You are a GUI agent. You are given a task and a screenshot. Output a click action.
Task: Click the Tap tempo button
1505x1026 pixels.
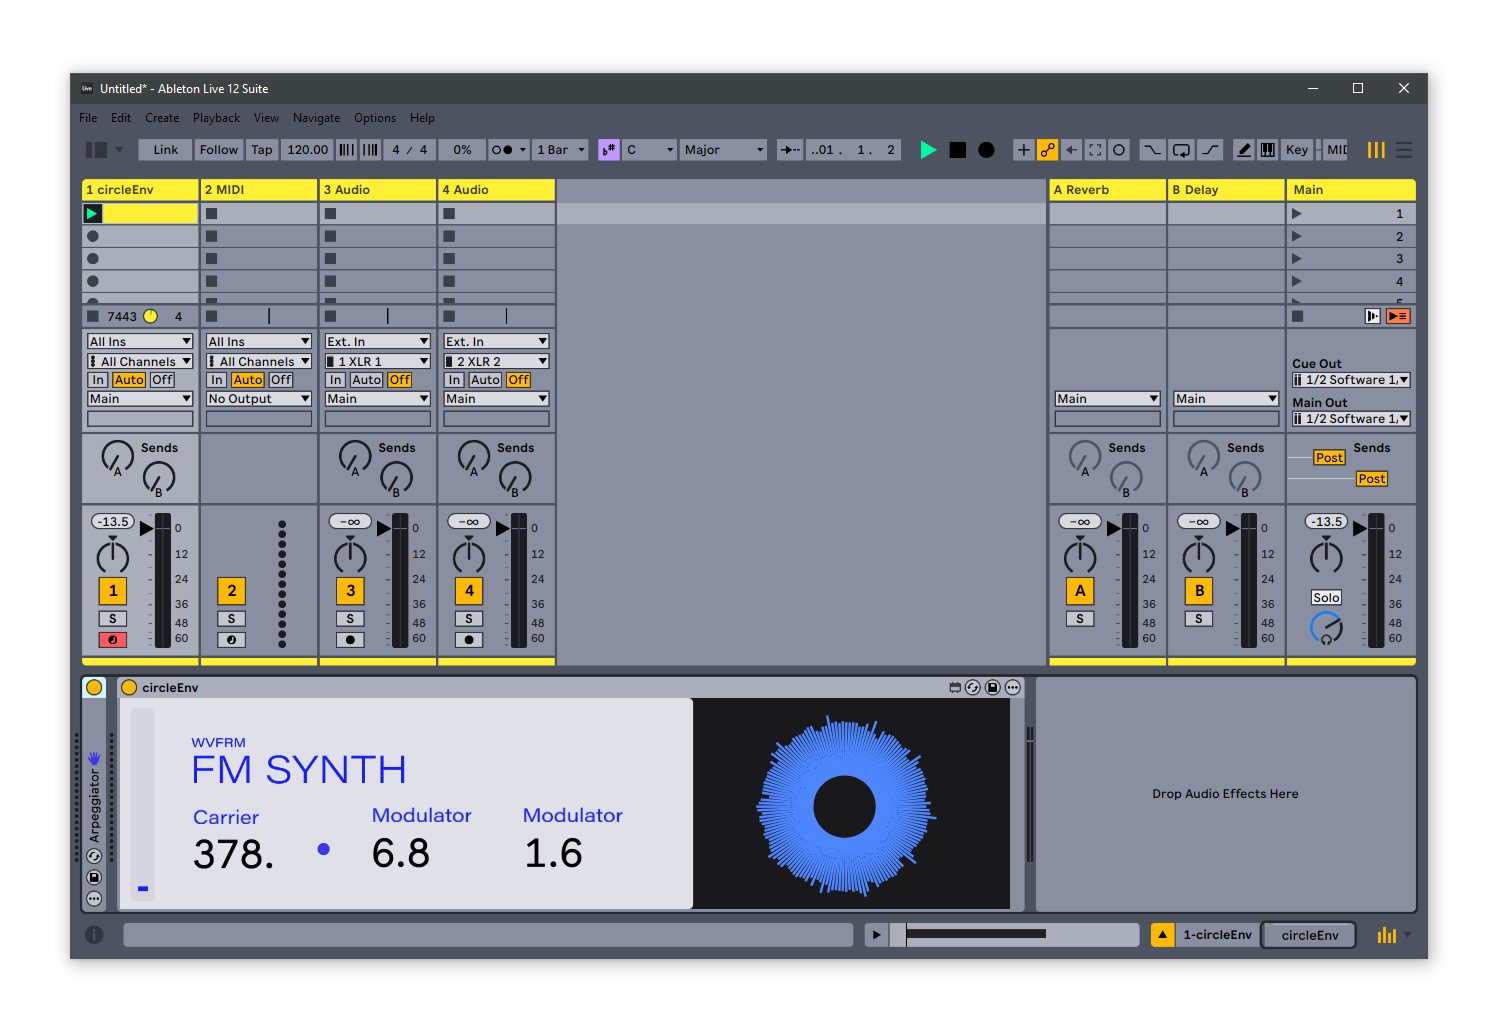[262, 150]
